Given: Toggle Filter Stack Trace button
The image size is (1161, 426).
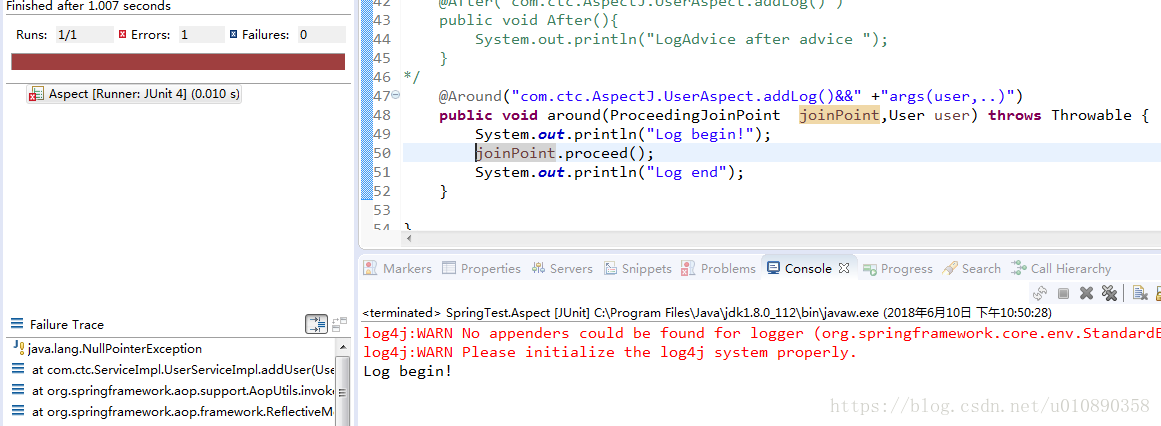Looking at the screenshot, I should [316, 324].
